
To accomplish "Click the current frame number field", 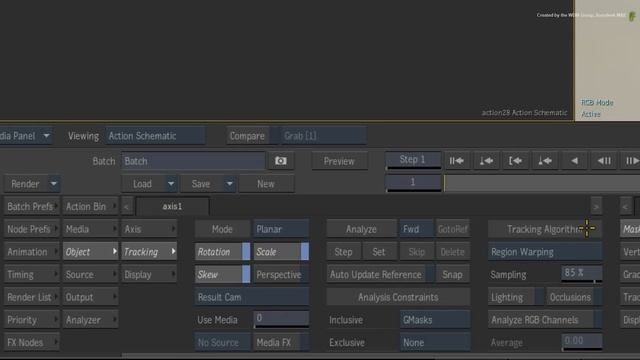I will [413, 183].
